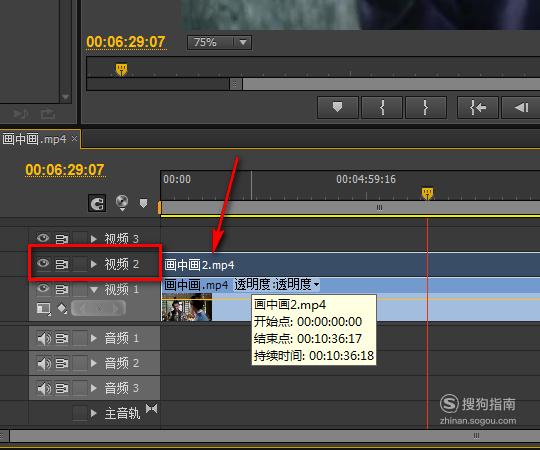Add an unnumbered marker in timeline header
The height and width of the screenshot is (450, 540).
[x=144, y=203]
